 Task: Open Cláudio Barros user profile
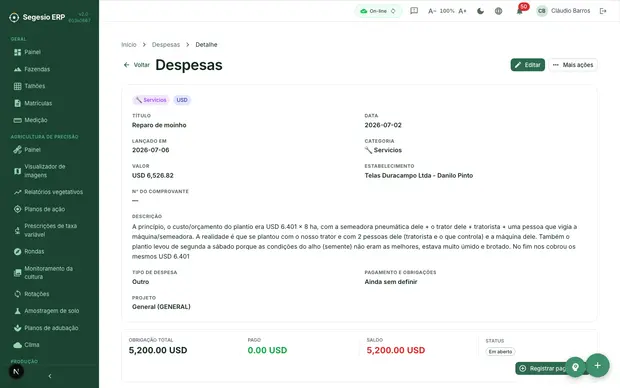[563, 11]
